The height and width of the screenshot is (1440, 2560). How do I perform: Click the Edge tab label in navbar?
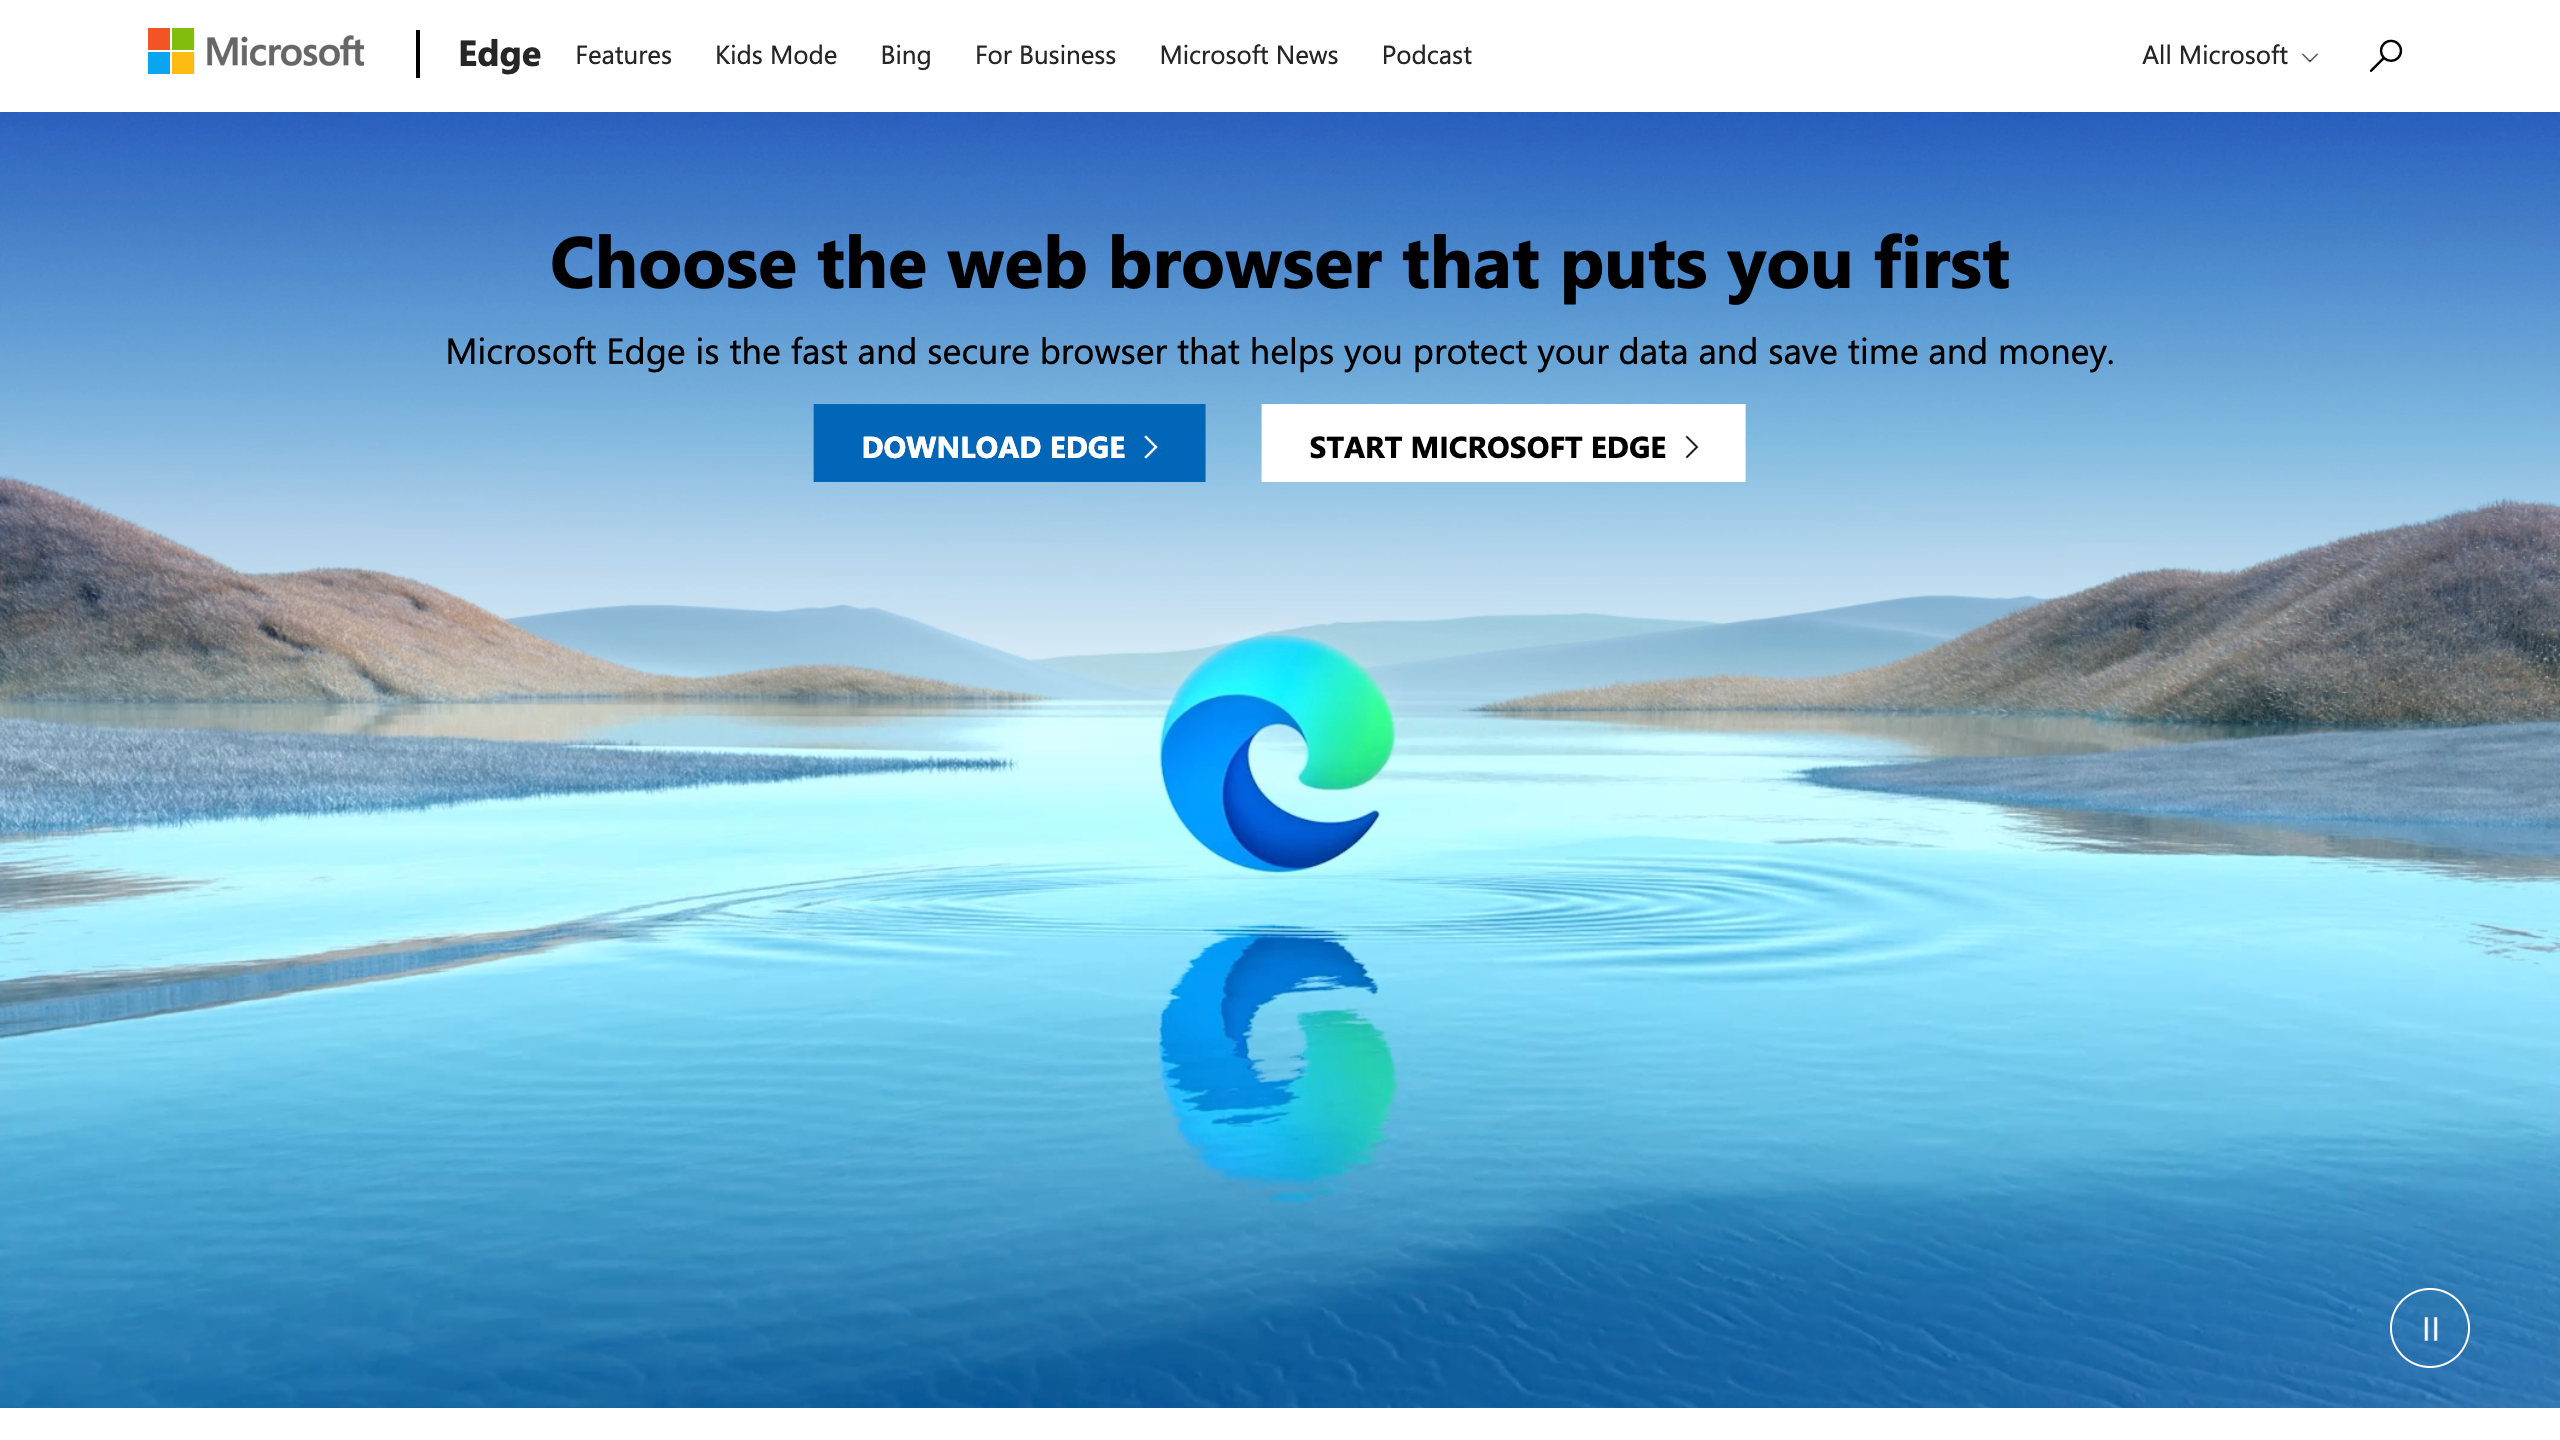pyautogui.click(x=498, y=55)
